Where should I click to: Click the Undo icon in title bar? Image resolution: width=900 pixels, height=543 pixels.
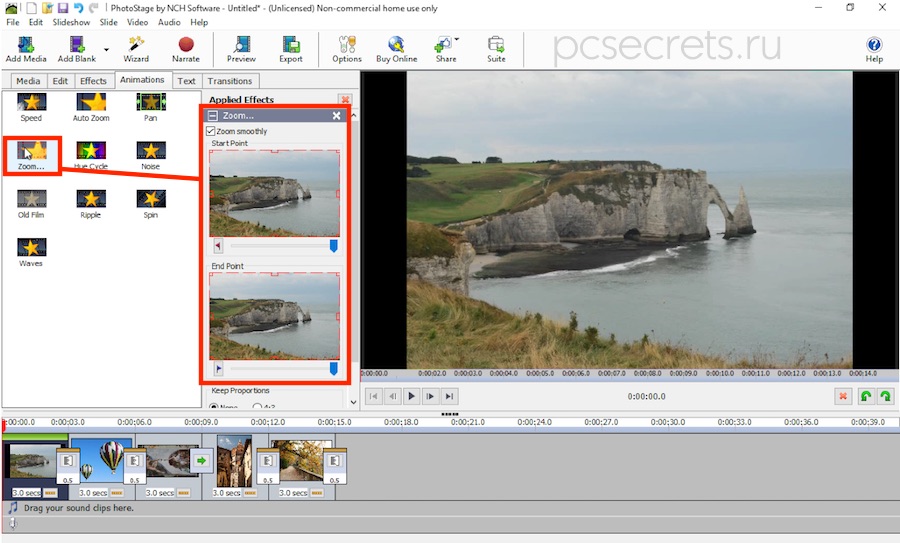79,8
